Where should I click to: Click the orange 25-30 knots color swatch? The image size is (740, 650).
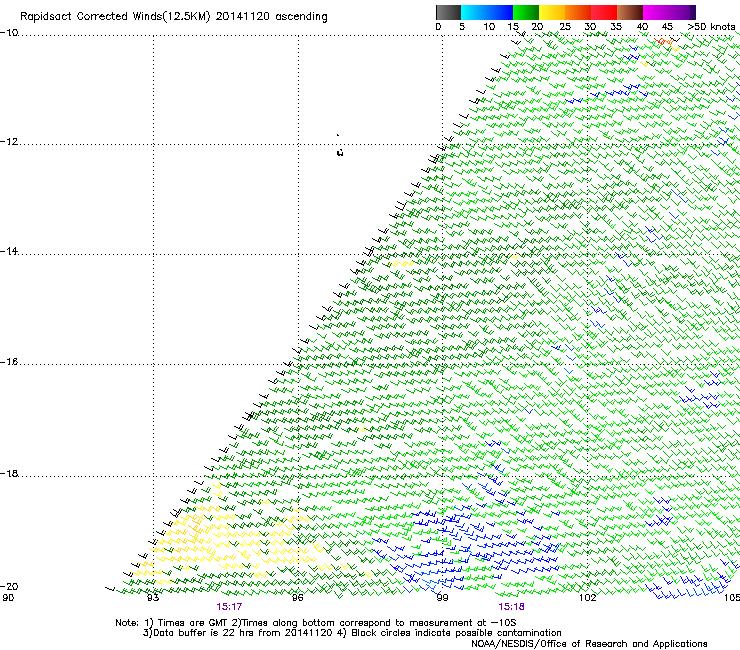click(578, 12)
